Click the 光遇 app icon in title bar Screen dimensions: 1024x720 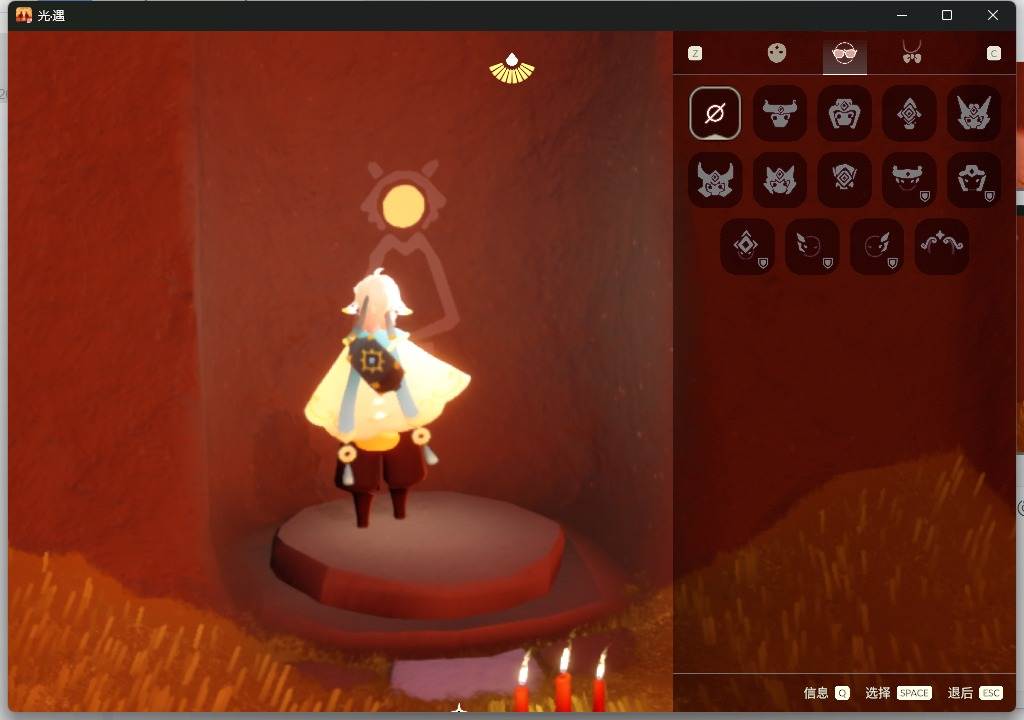(24, 15)
